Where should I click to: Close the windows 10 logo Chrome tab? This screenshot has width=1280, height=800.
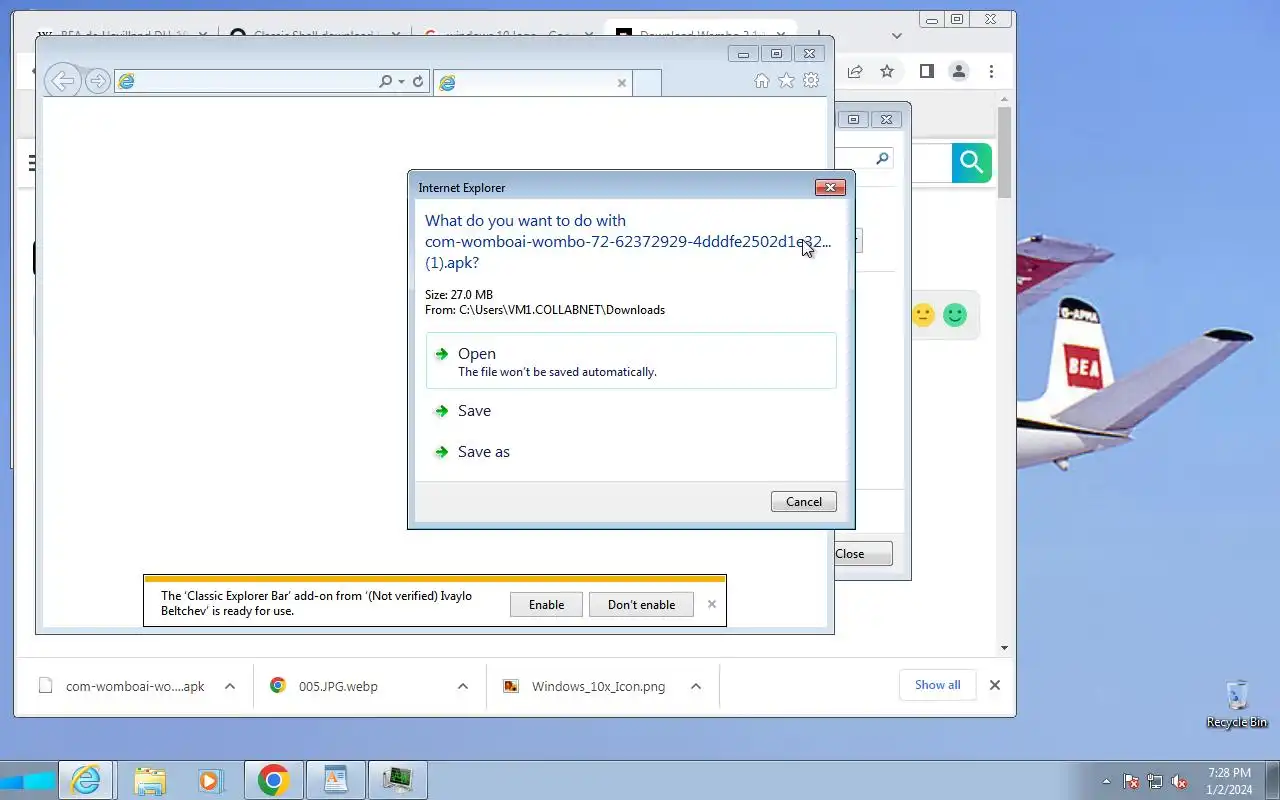tap(591, 34)
